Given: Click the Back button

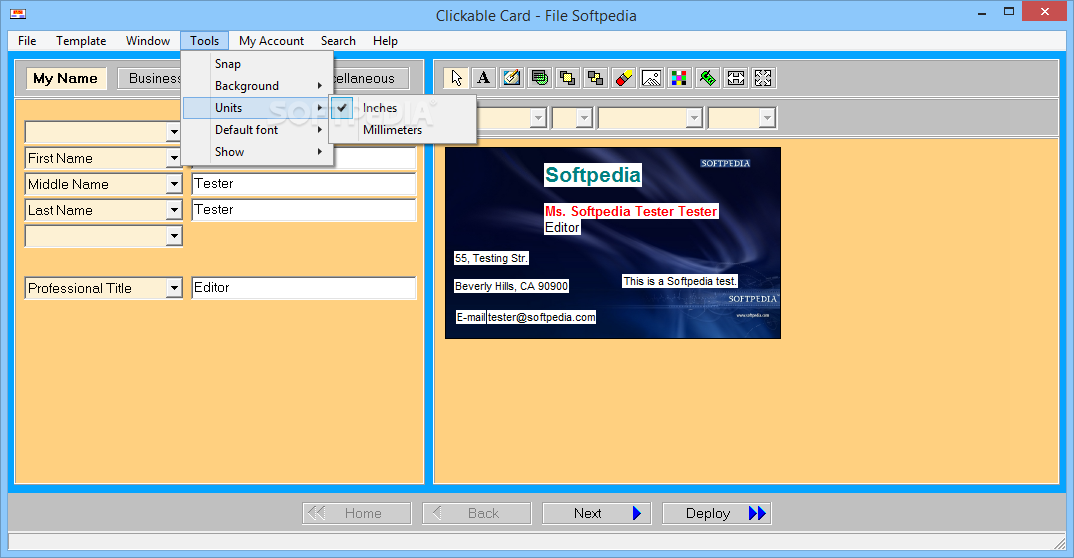Looking at the screenshot, I should coord(477,513).
